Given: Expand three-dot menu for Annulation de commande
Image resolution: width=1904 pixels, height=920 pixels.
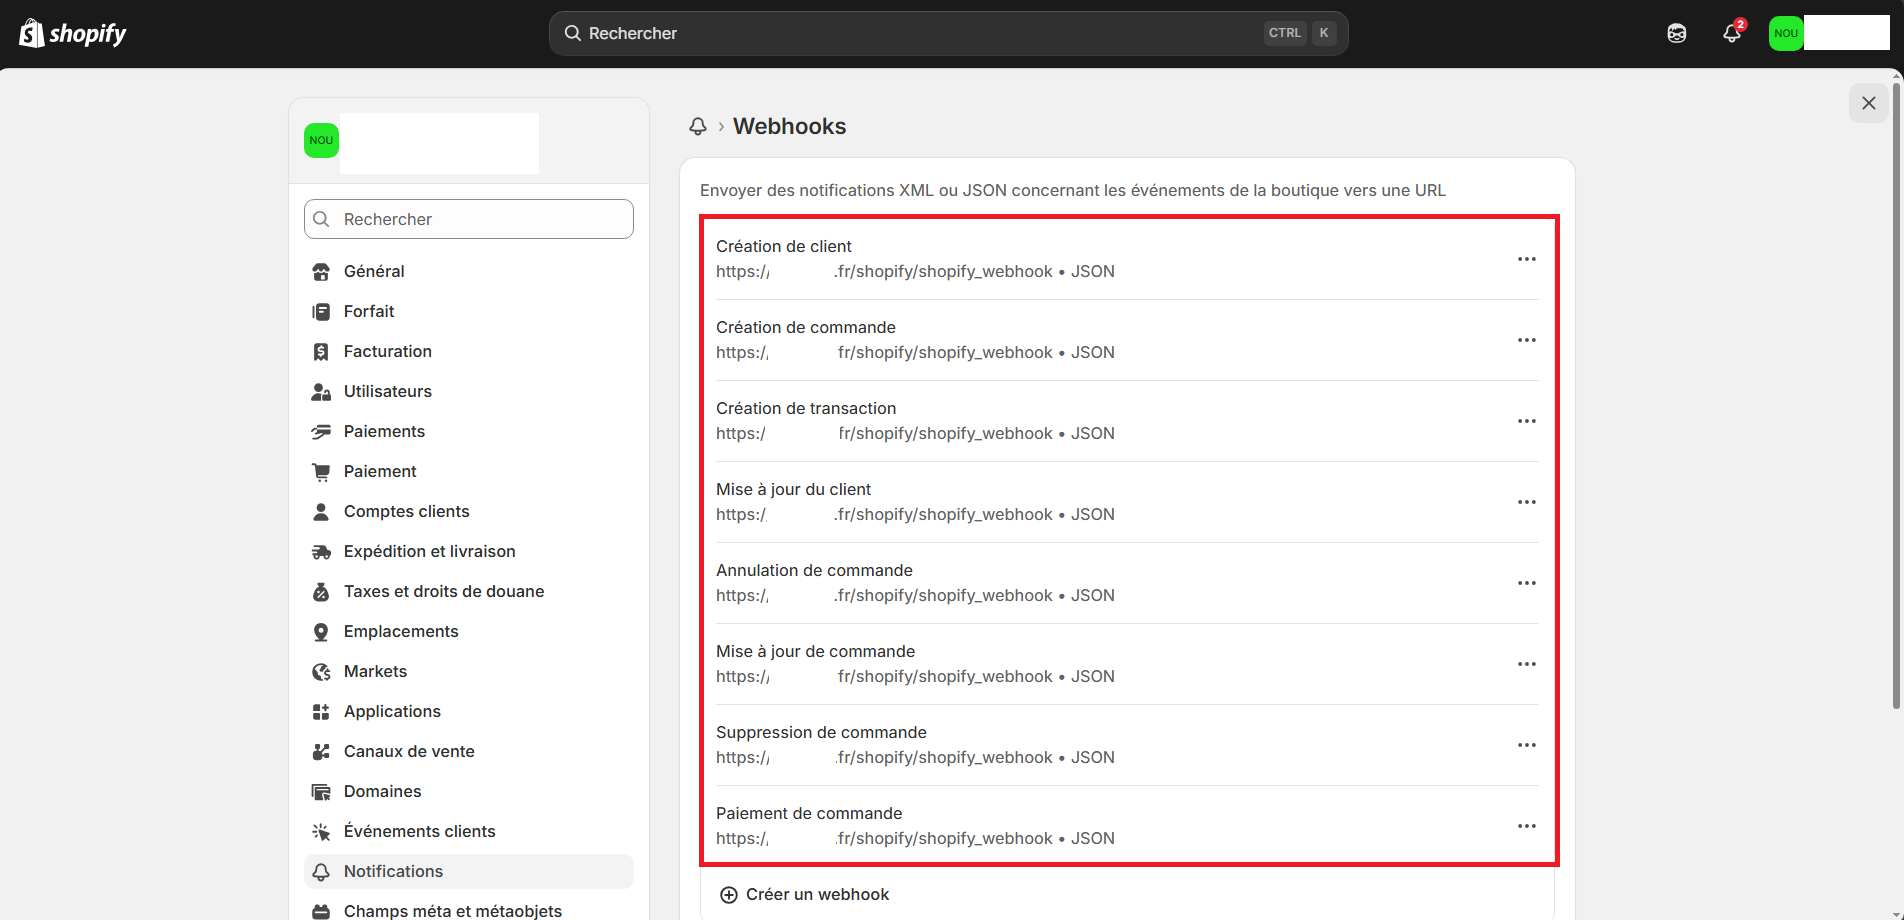Looking at the screenshot, I should click(1526, 583).
